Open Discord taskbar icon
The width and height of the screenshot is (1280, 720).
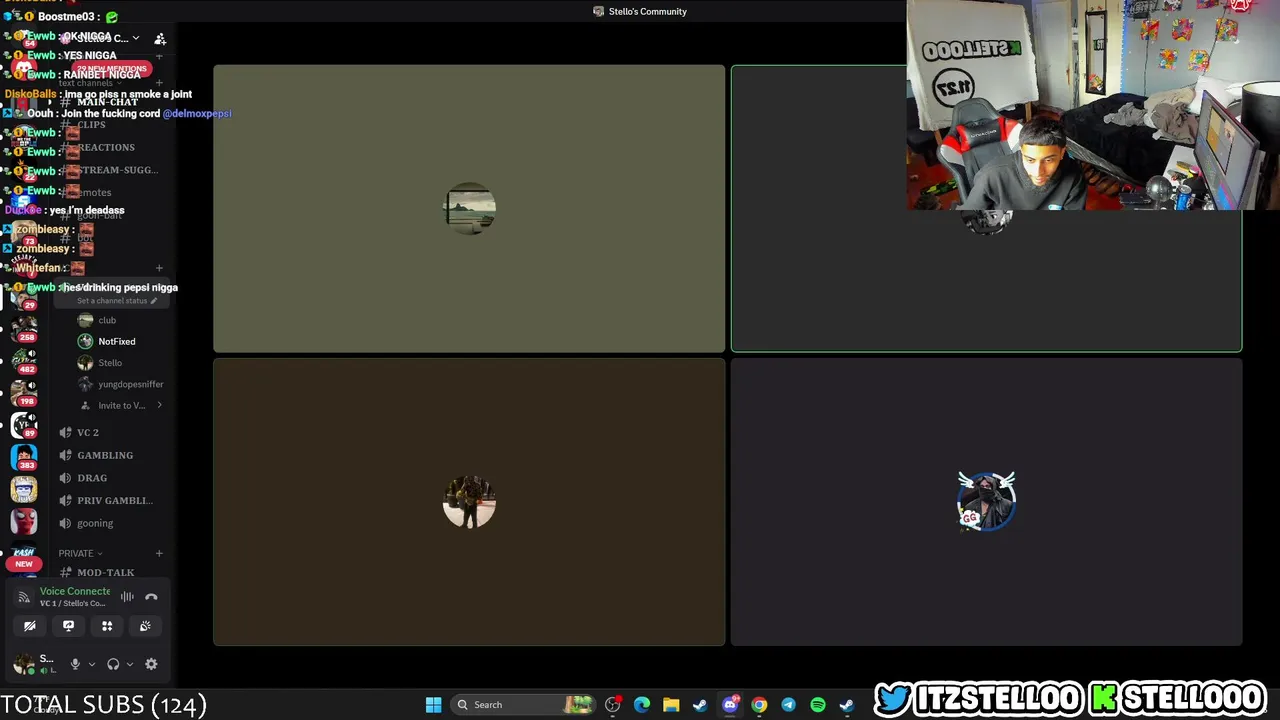(730, 705)
